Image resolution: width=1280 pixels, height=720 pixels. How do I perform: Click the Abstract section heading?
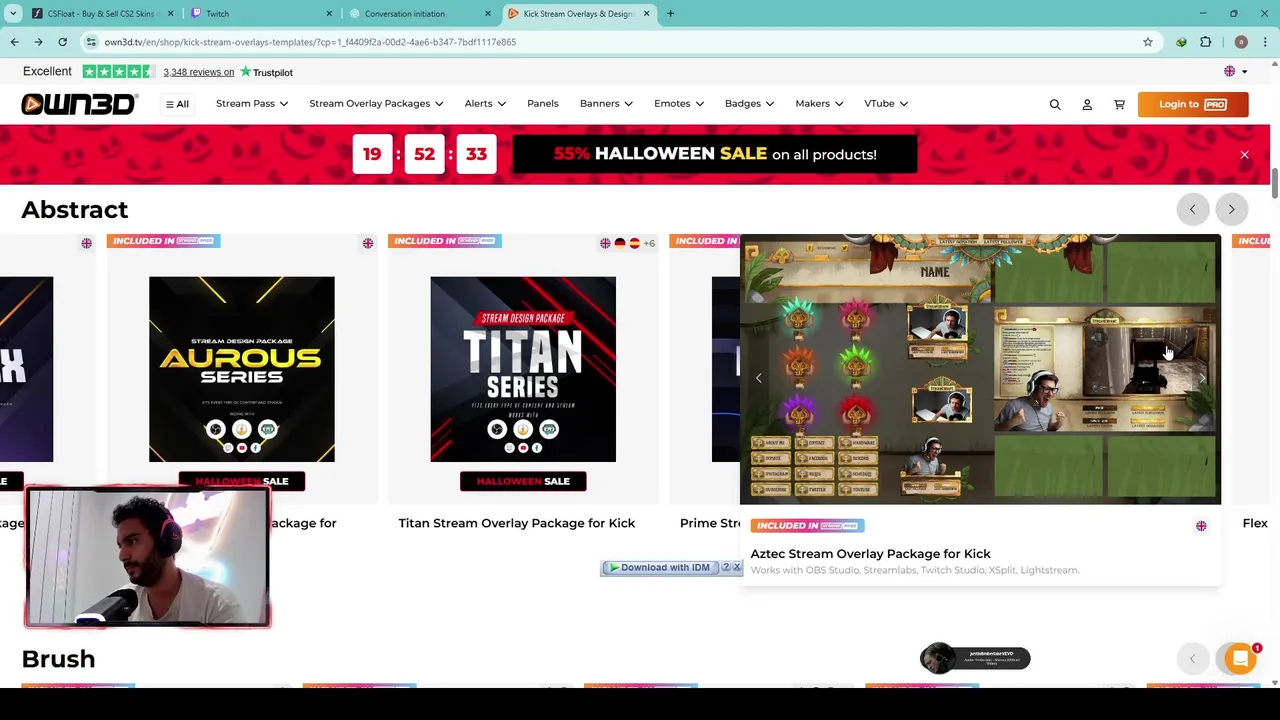[x=75, y=210]
